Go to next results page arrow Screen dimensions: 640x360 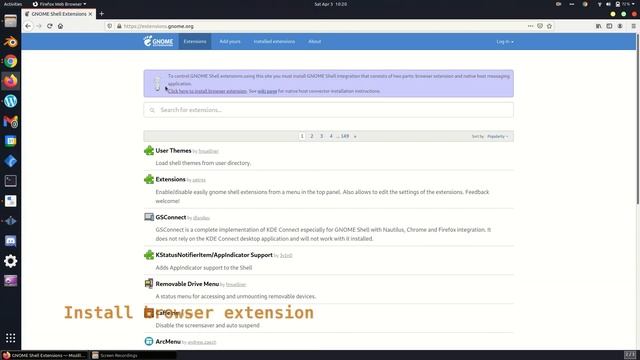355,136
